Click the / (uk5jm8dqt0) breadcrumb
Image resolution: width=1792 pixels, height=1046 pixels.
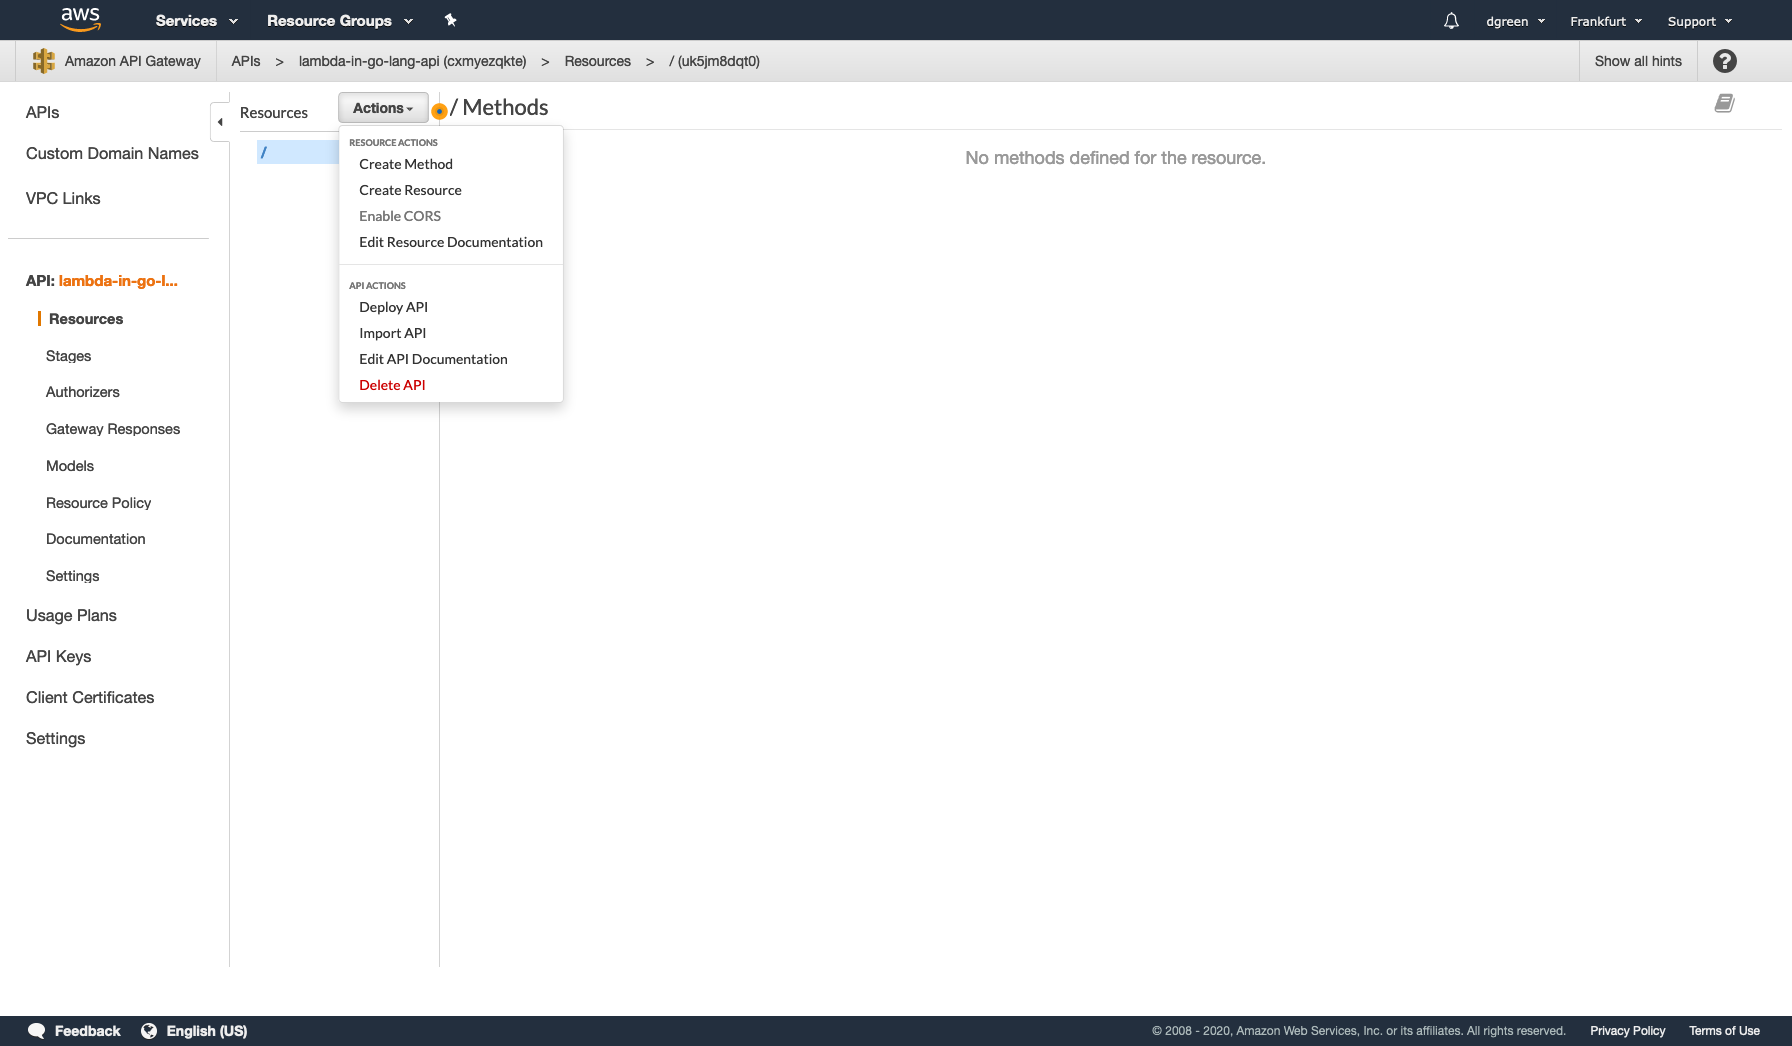click(x=714, y=61)
